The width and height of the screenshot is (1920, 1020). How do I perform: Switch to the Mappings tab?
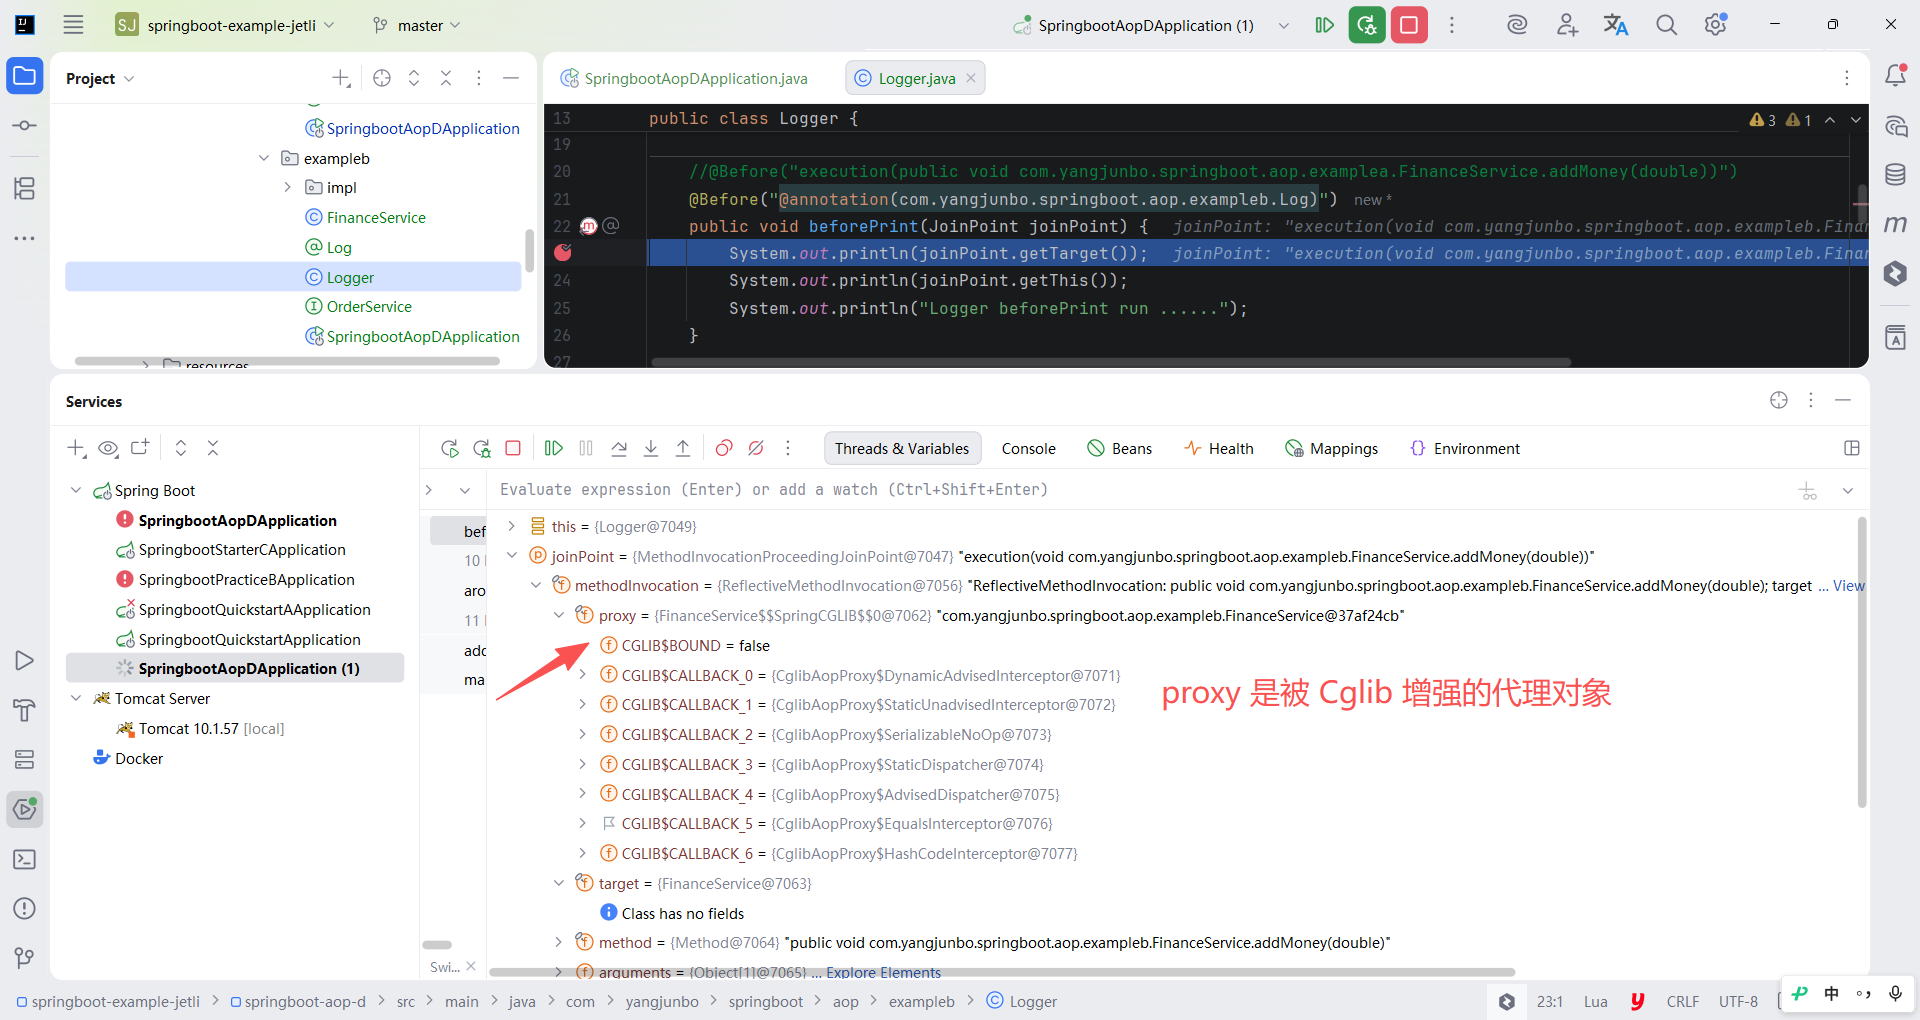pyautogui.click(x=1332, y=448)
